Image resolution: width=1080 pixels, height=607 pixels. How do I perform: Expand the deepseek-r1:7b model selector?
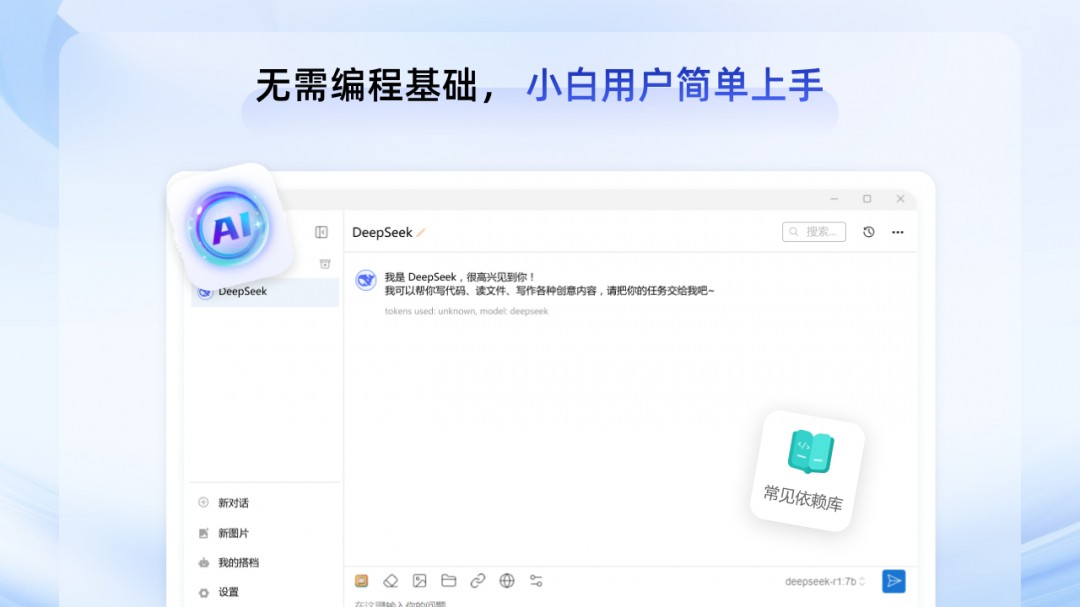(824, 582)
